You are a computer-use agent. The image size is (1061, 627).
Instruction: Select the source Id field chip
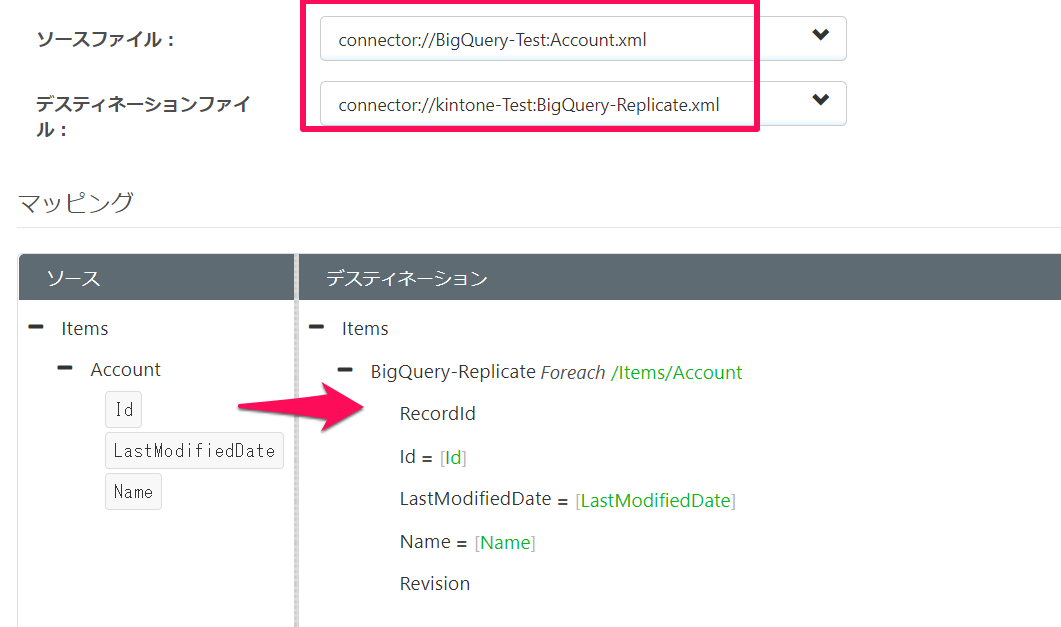tap(124, 409)
